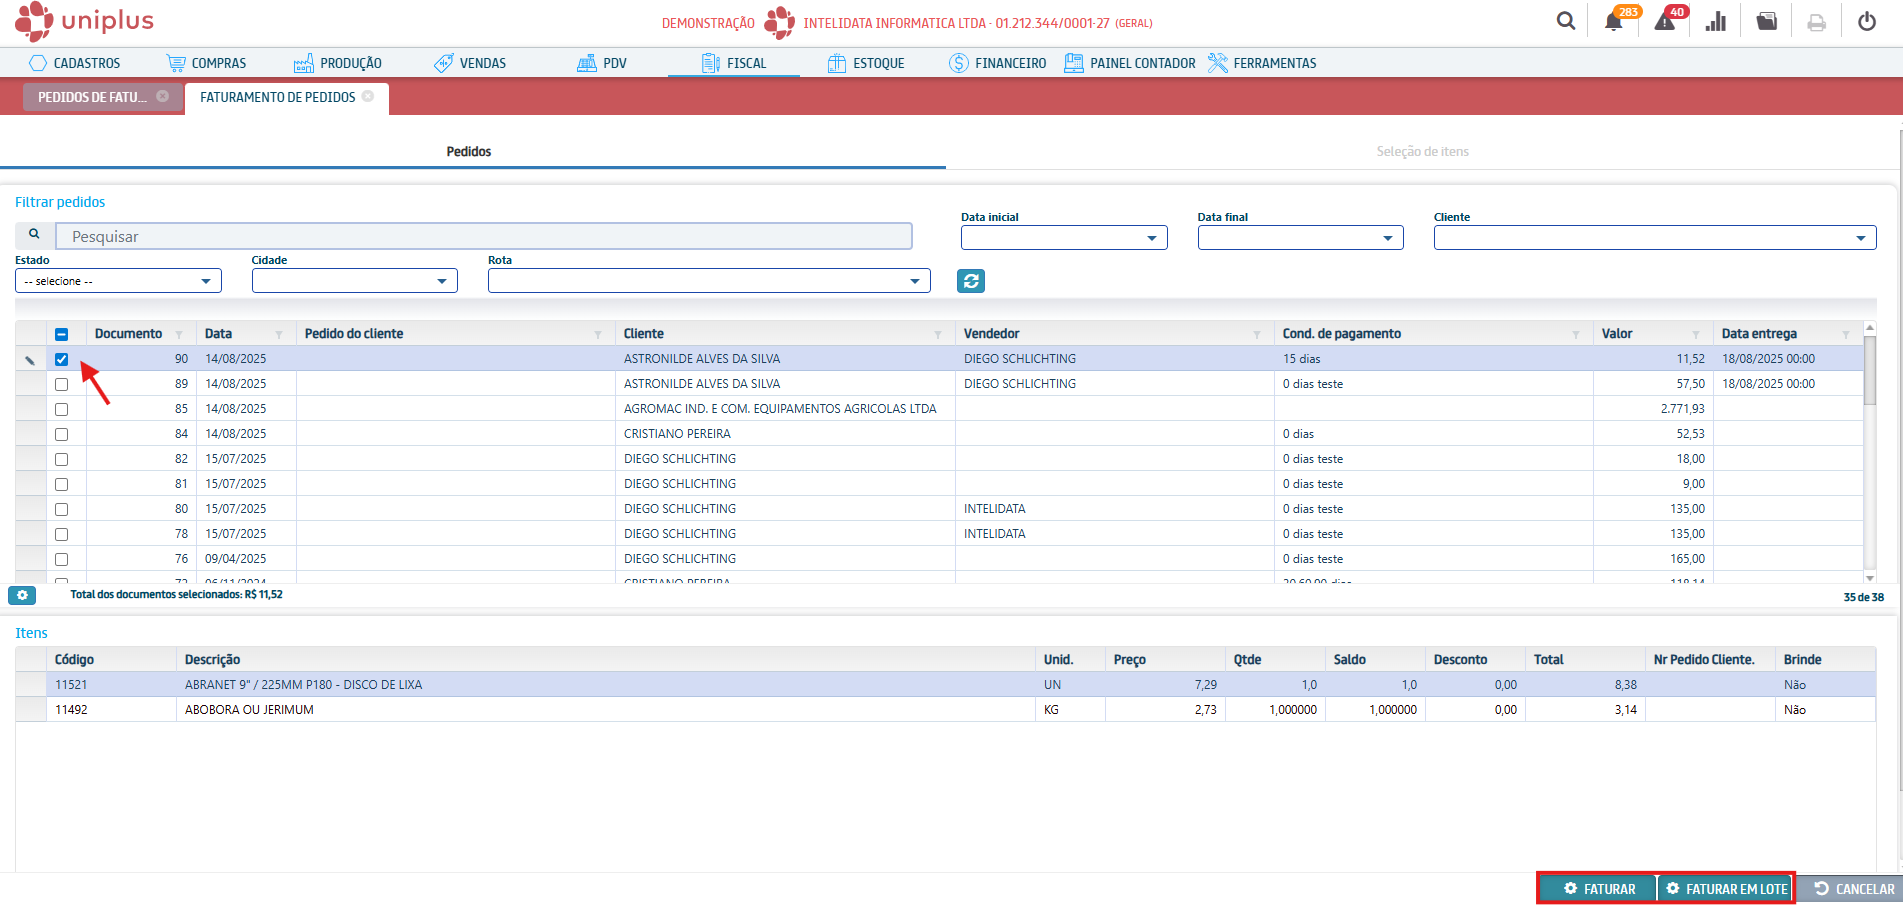Check the checkbox for document 89

pos(62,384)
